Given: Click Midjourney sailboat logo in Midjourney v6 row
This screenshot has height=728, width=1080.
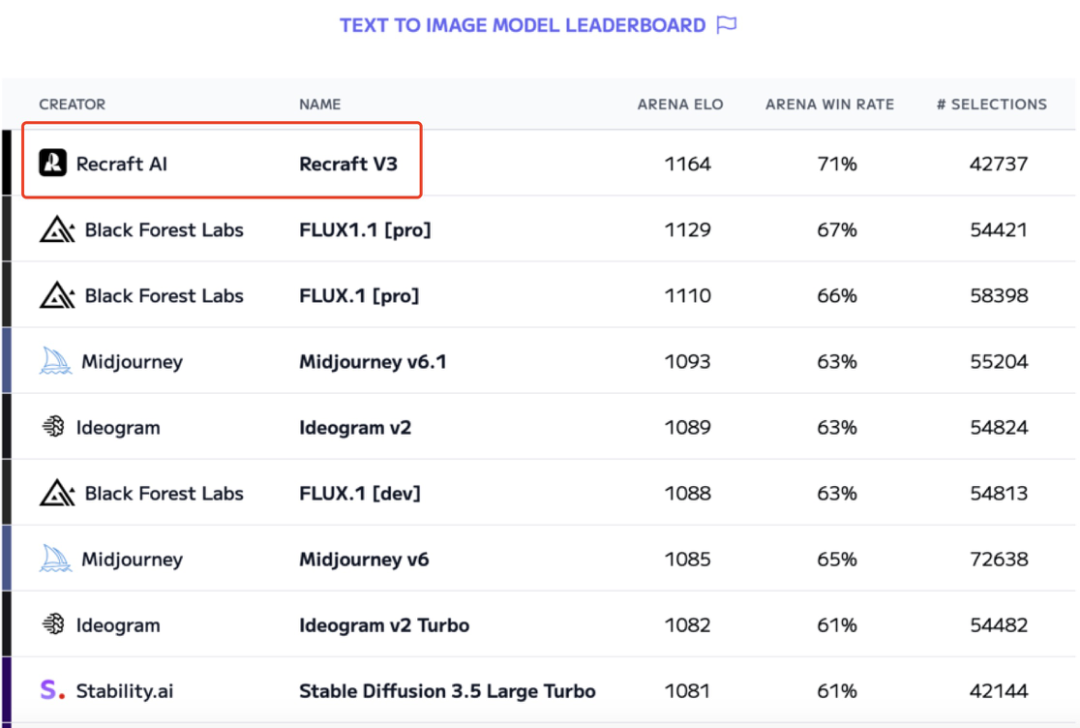Looking at the screenshot, I should [55, 559].
